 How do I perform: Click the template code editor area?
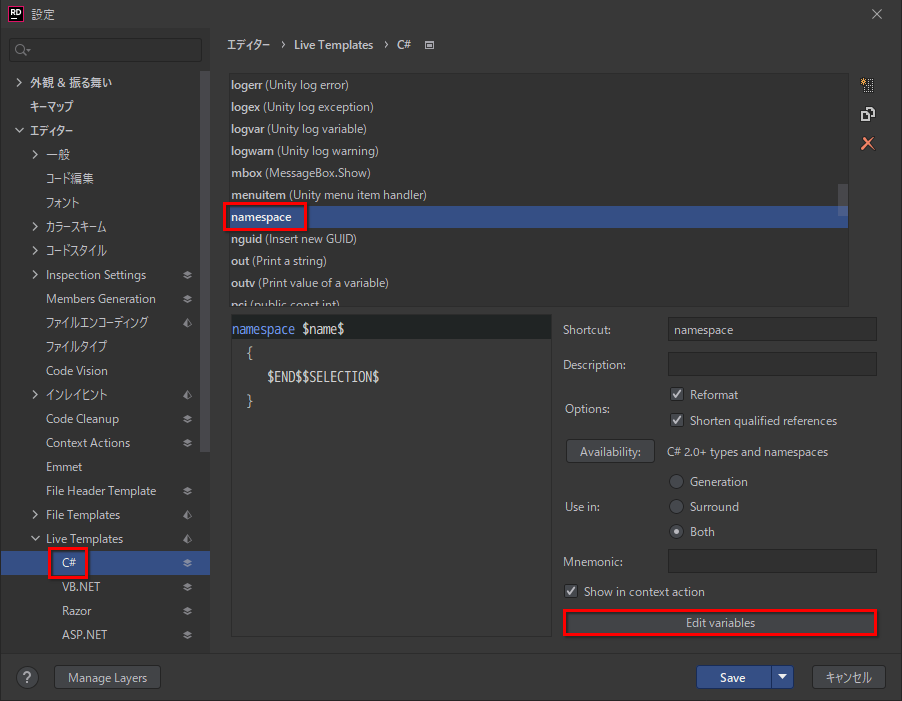click(391, 475)
